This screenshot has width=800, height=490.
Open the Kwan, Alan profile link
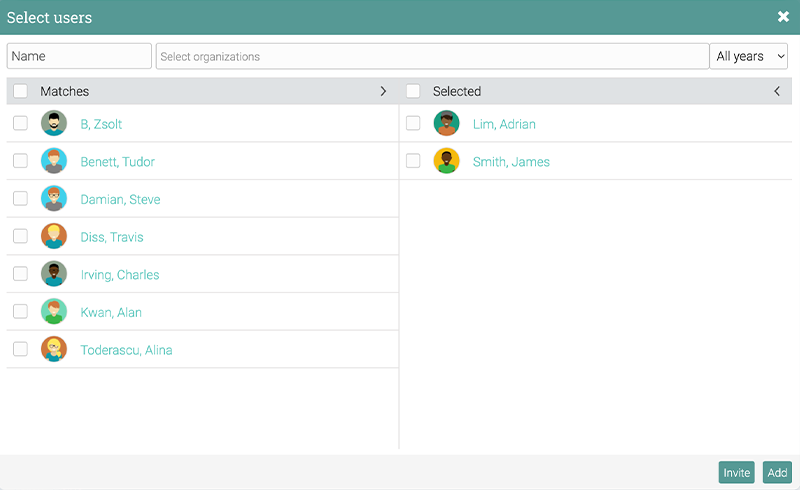point(111,312)
